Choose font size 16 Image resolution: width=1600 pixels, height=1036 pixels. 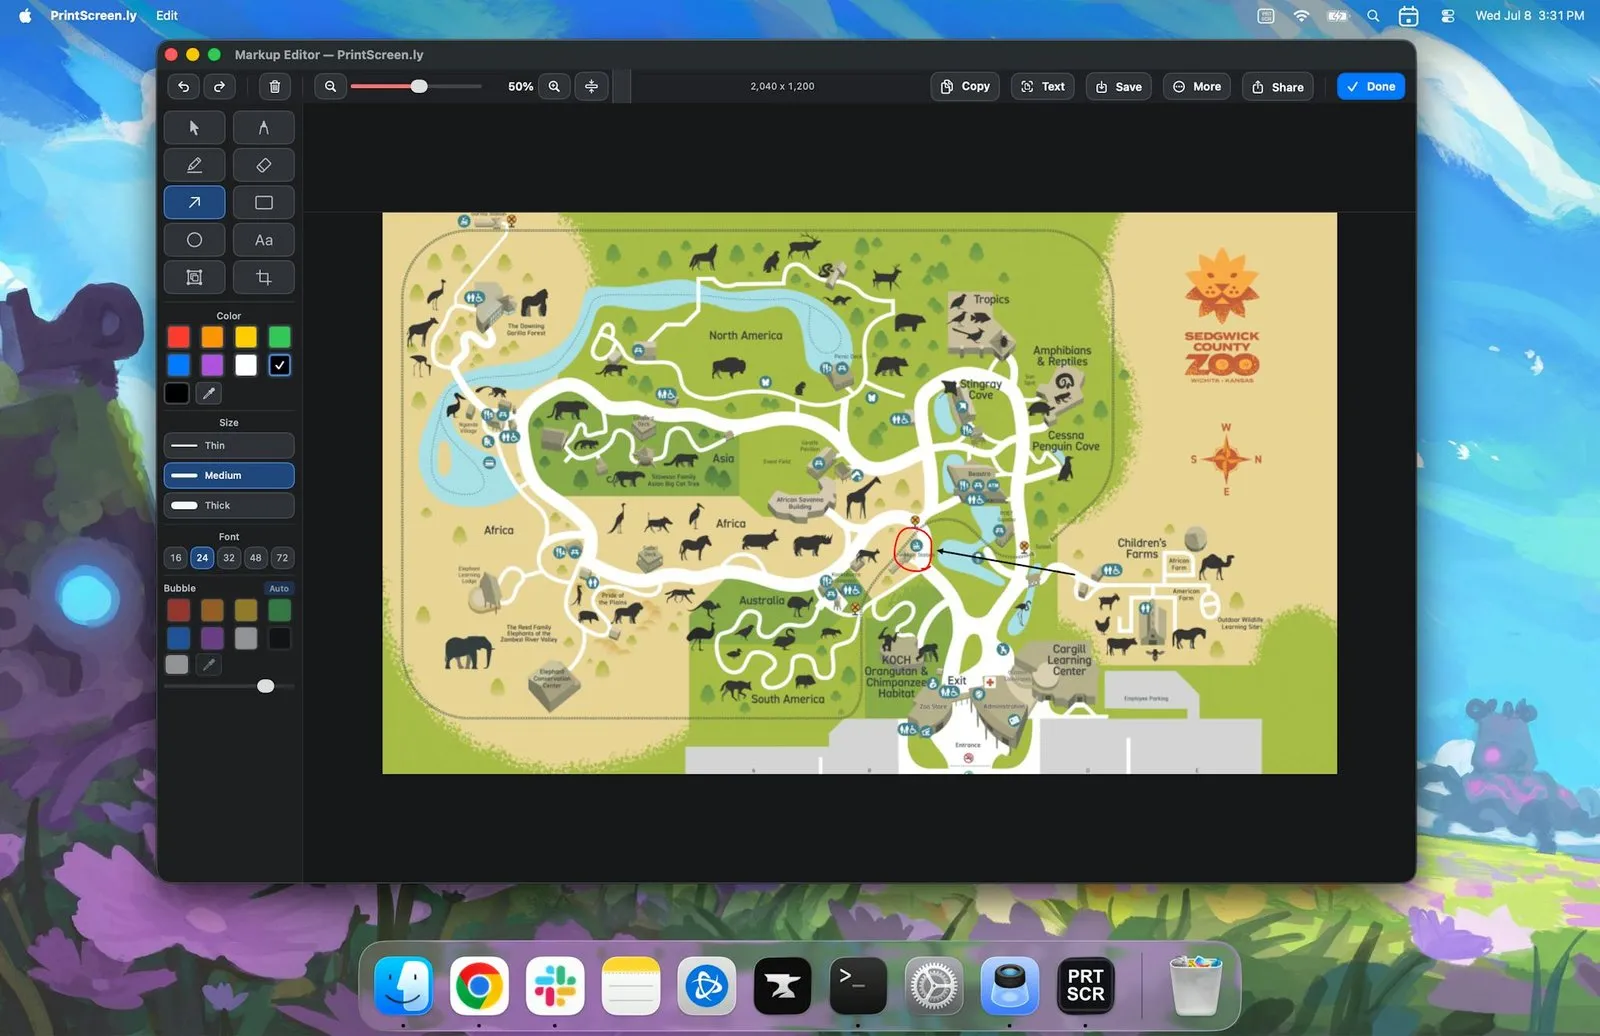point(176,558)
